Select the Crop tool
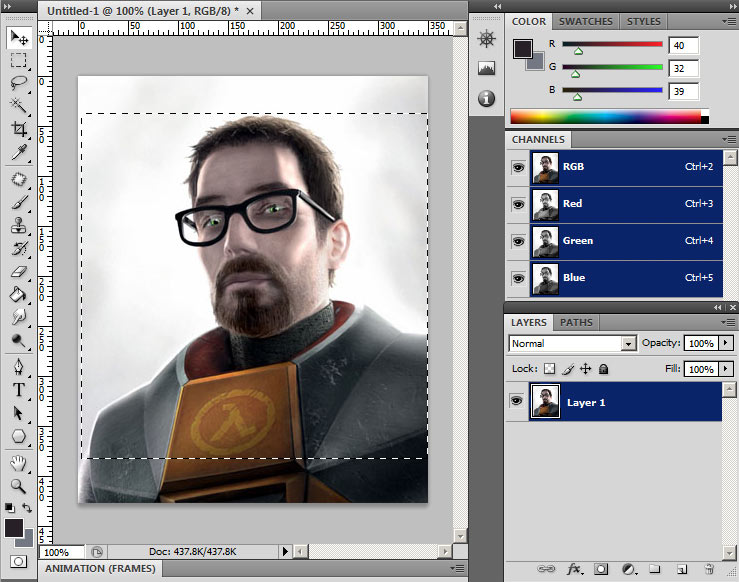 (x=19, y=129)
